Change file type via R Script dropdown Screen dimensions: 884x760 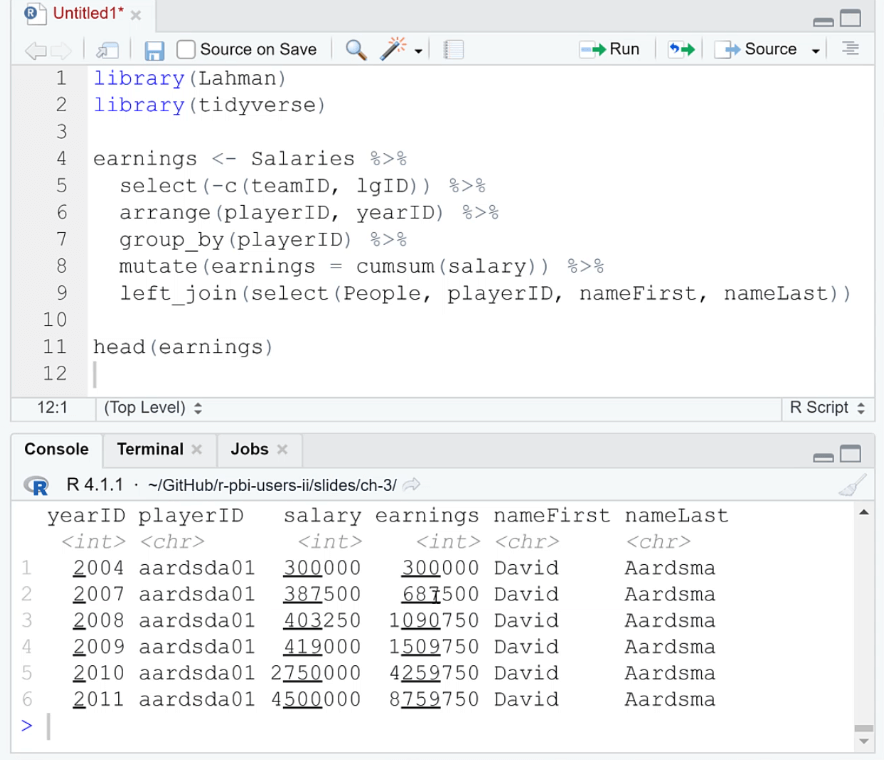tap(827, 408)
